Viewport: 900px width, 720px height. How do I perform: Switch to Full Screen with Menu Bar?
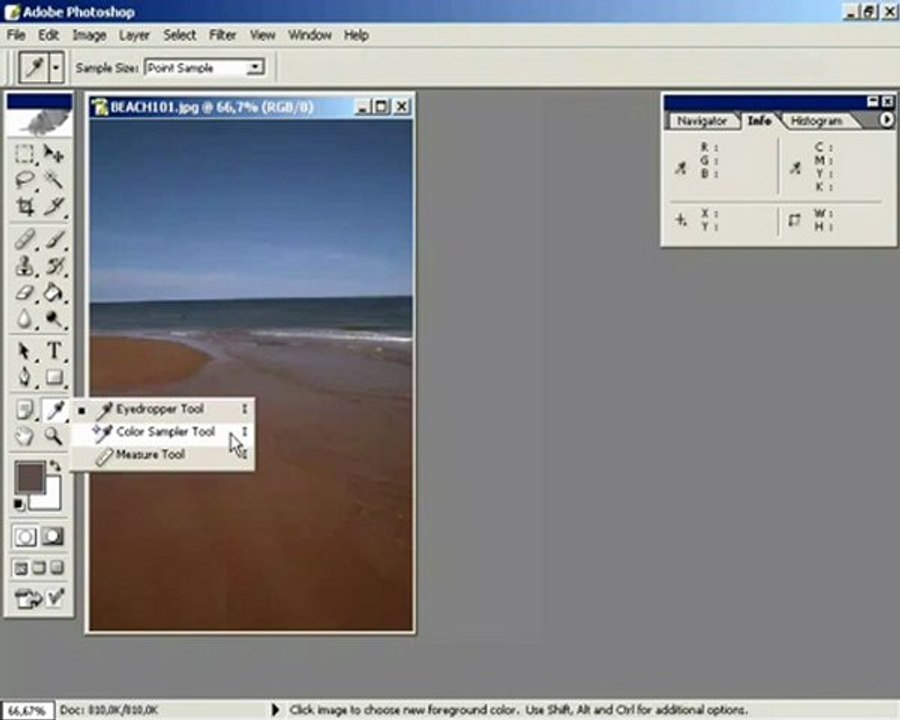point(39,568)
